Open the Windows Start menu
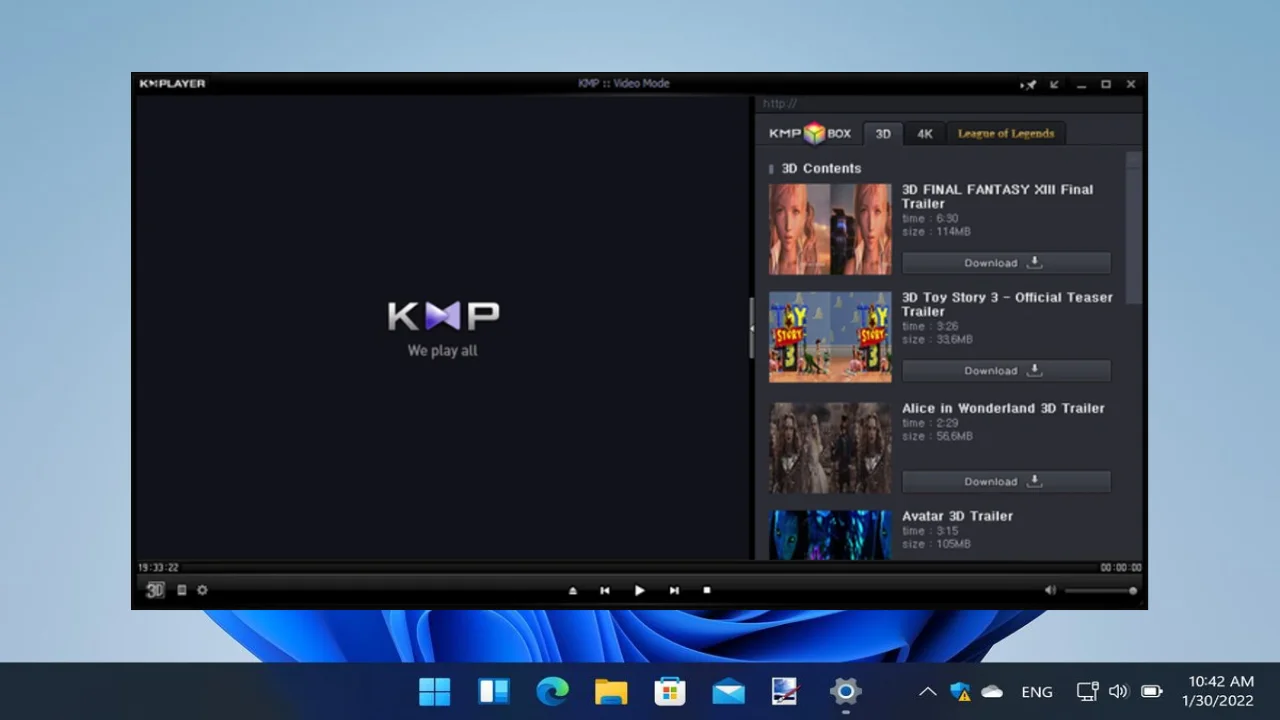The width and height of the screenshot is (1280, 720). click(x=435, y=691)
